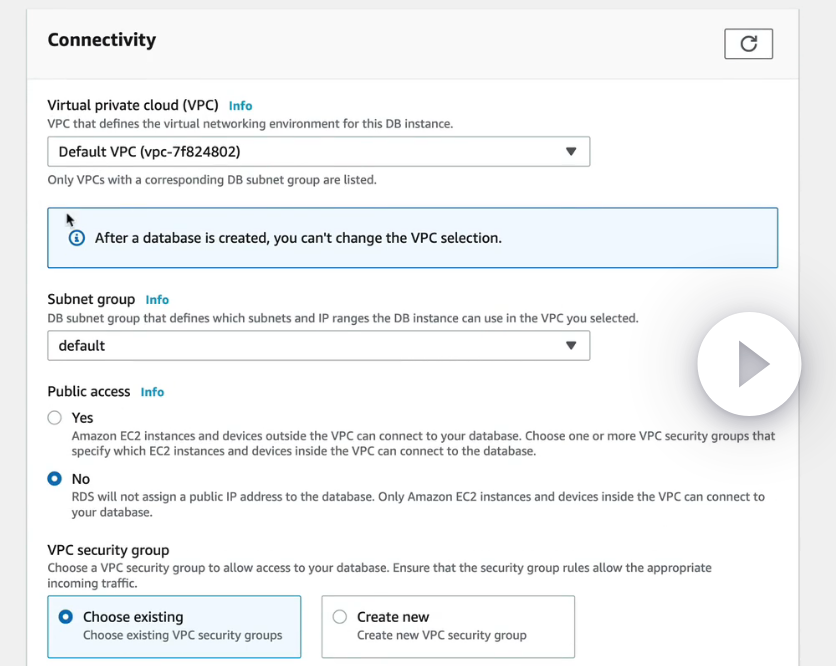Click the "VPC security group" section label
836x666 pixels.
[108, 550]
